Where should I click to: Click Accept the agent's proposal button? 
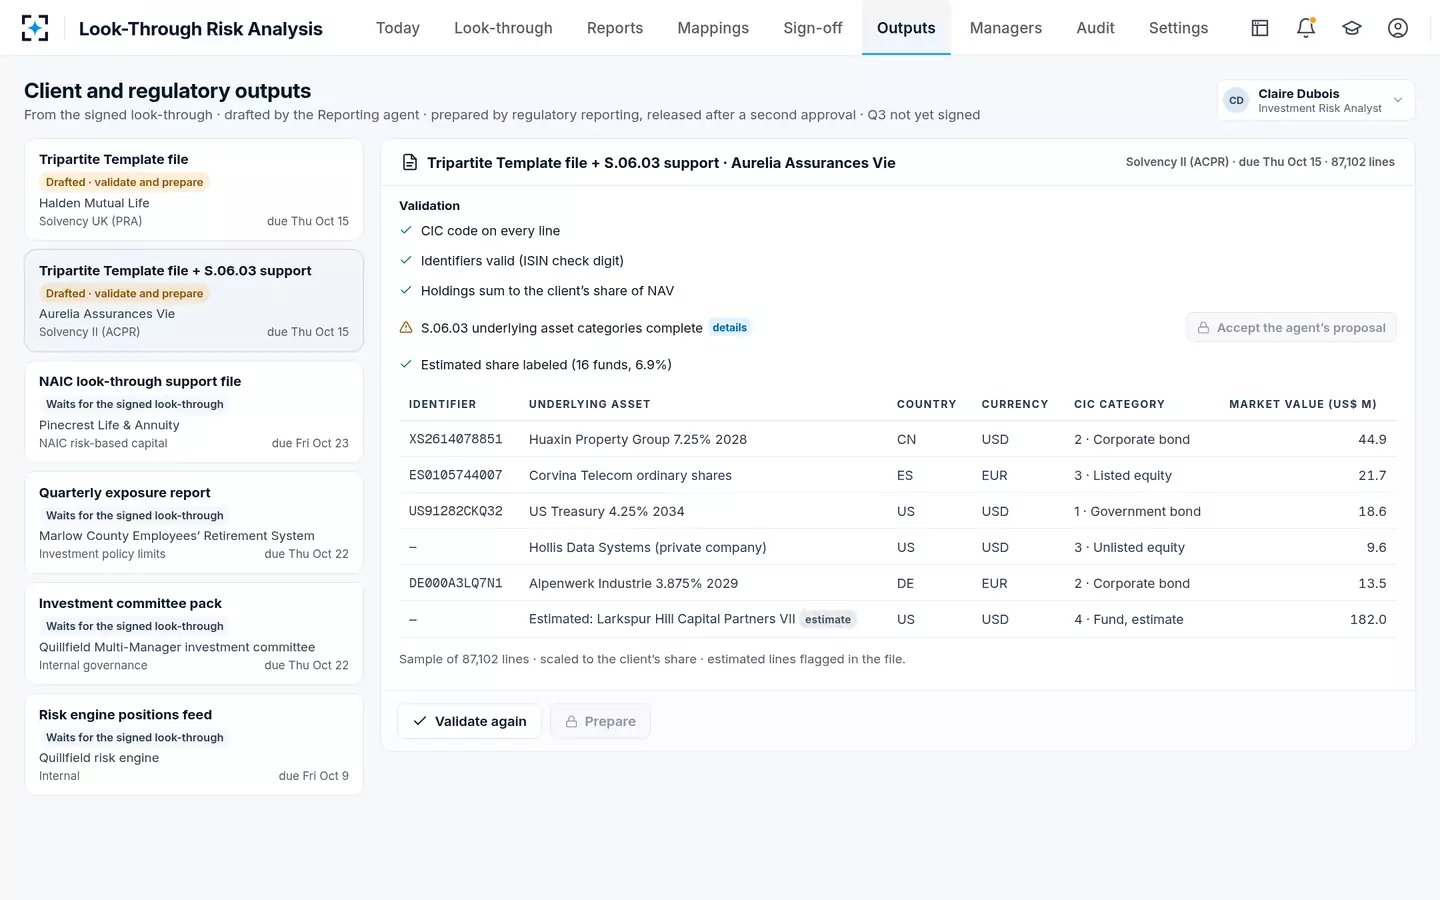[x=1291, y=328]
